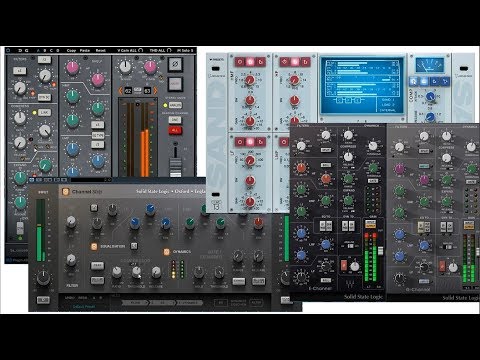Select the INPUT/OUTPUT meter selector in E-Channel
Image resolution: width=480 pixels, height=360 pixels.
370,224
